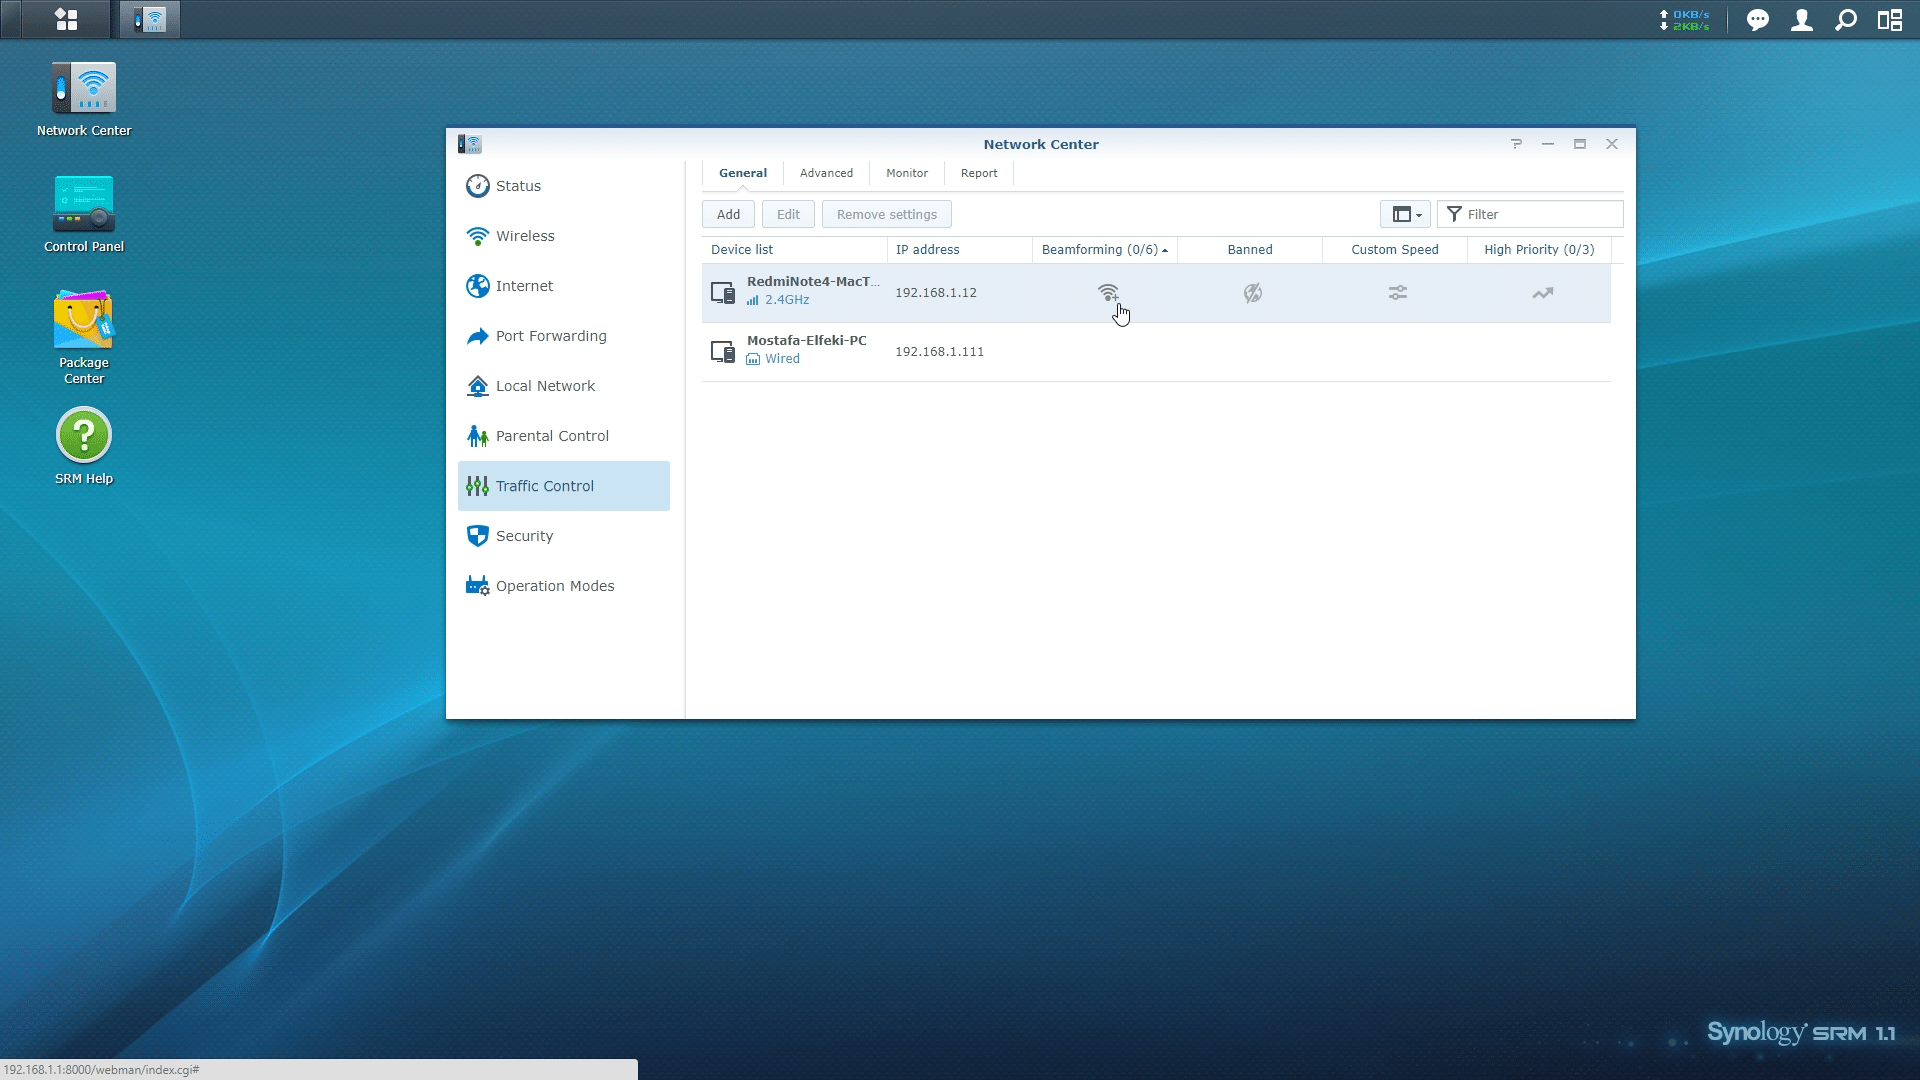The image size is (1920, 1080).
Task: Click the High Priority column header
Action: [1539, 250]
